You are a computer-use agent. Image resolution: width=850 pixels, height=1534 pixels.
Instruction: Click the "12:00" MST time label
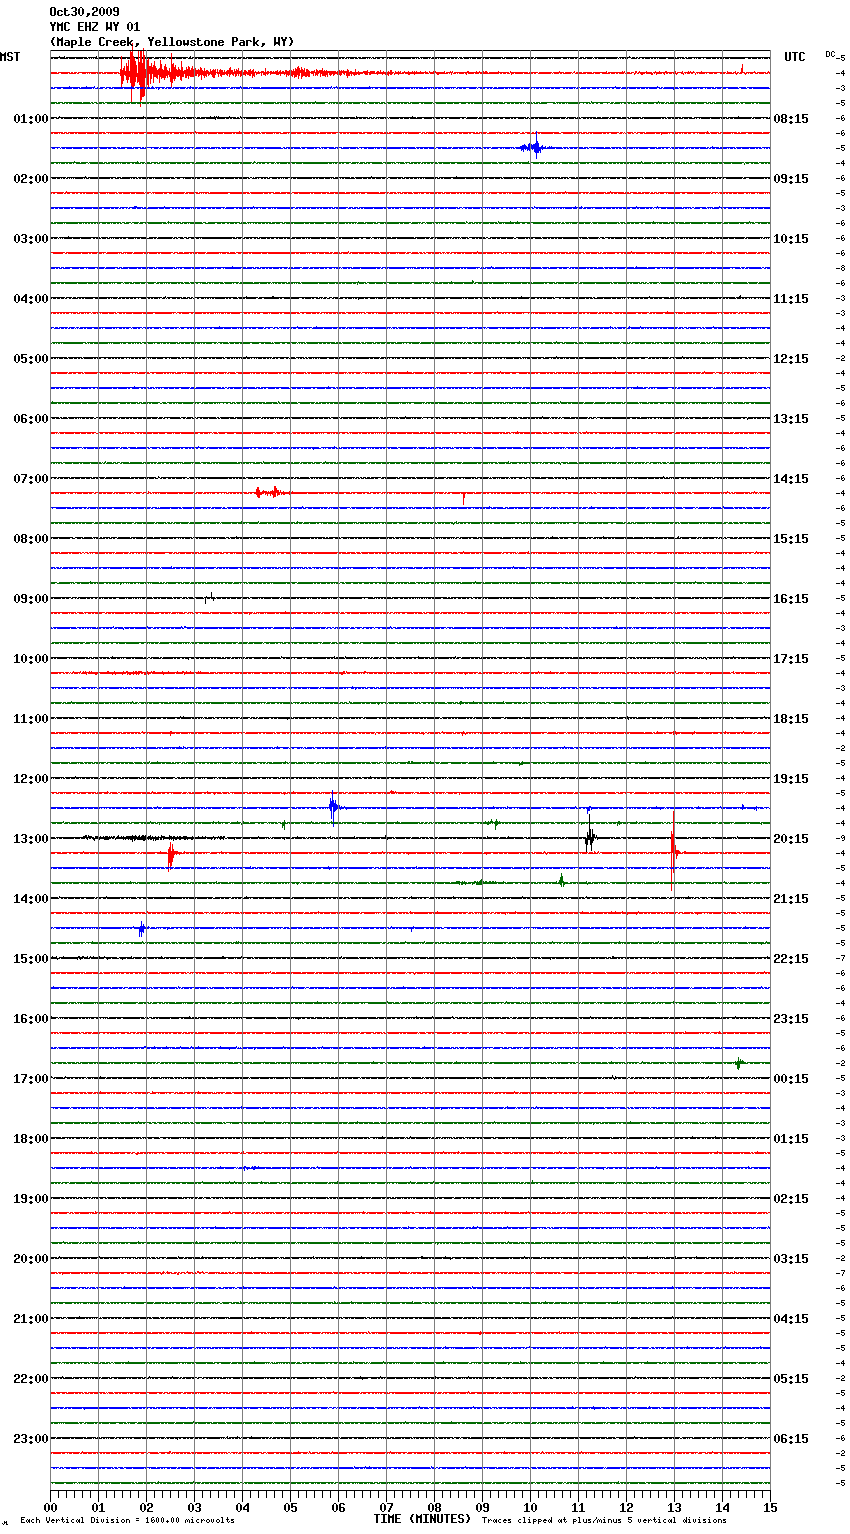pyautogui.click(x=31, y=779)
